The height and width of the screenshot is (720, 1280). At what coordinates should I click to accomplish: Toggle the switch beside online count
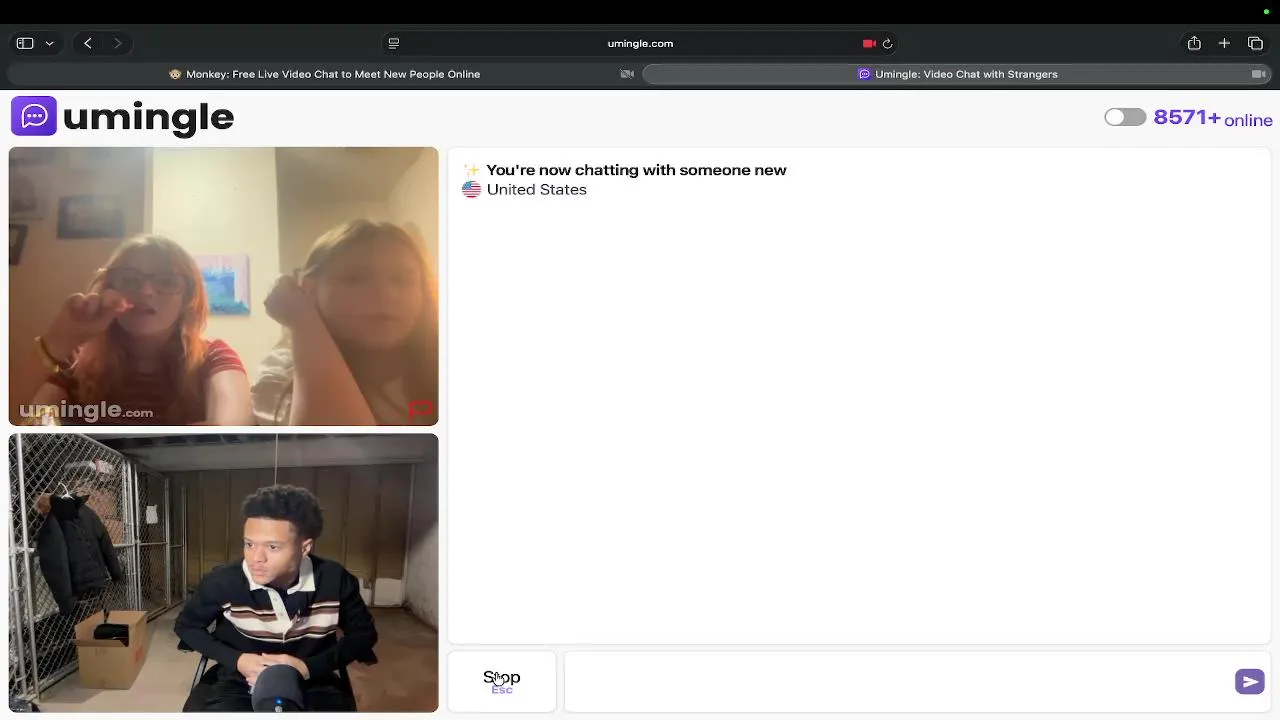click(1125, 117)
